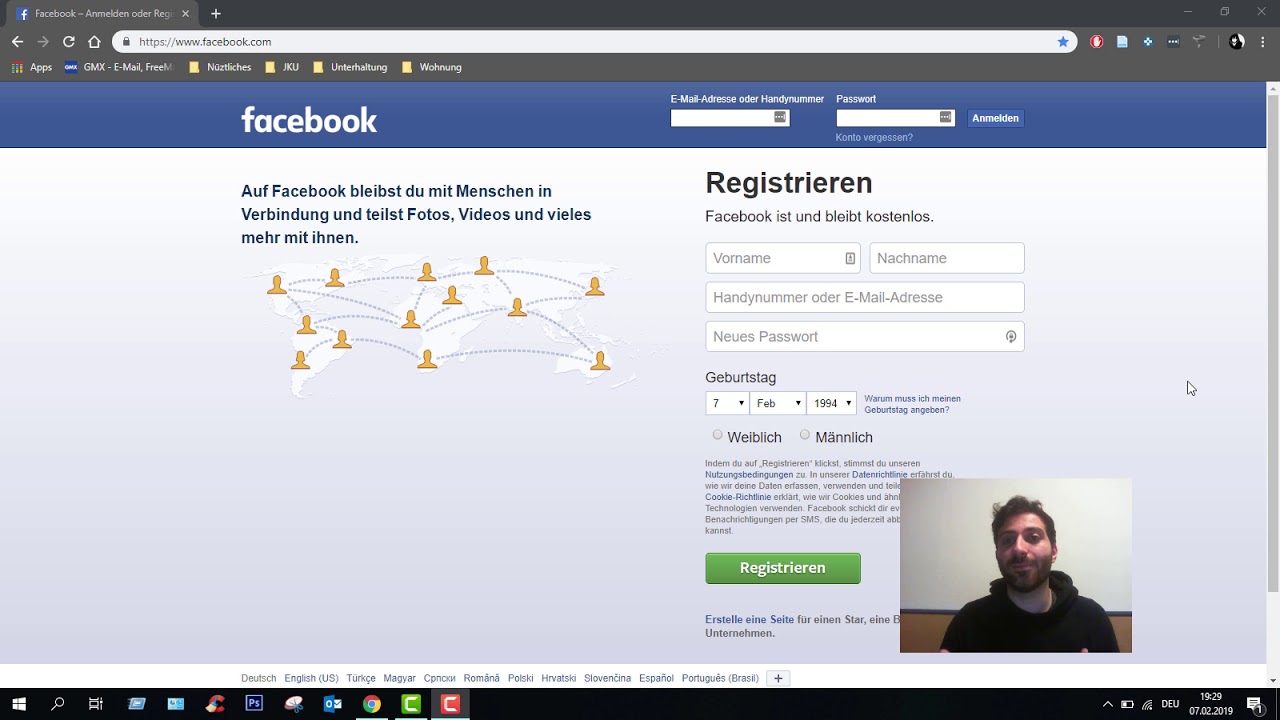This screenshot has width=1280, height=720.
Task: Focus the Handynummer oder E-Mail-Adresse field
Action: coord(865,297)
